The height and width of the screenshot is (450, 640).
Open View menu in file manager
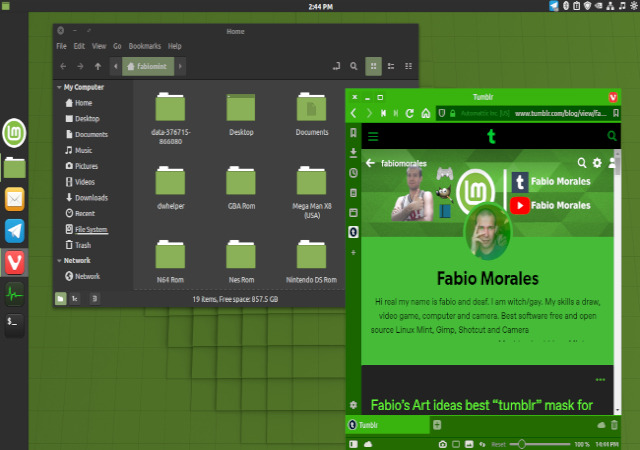(x=99, y=46)
